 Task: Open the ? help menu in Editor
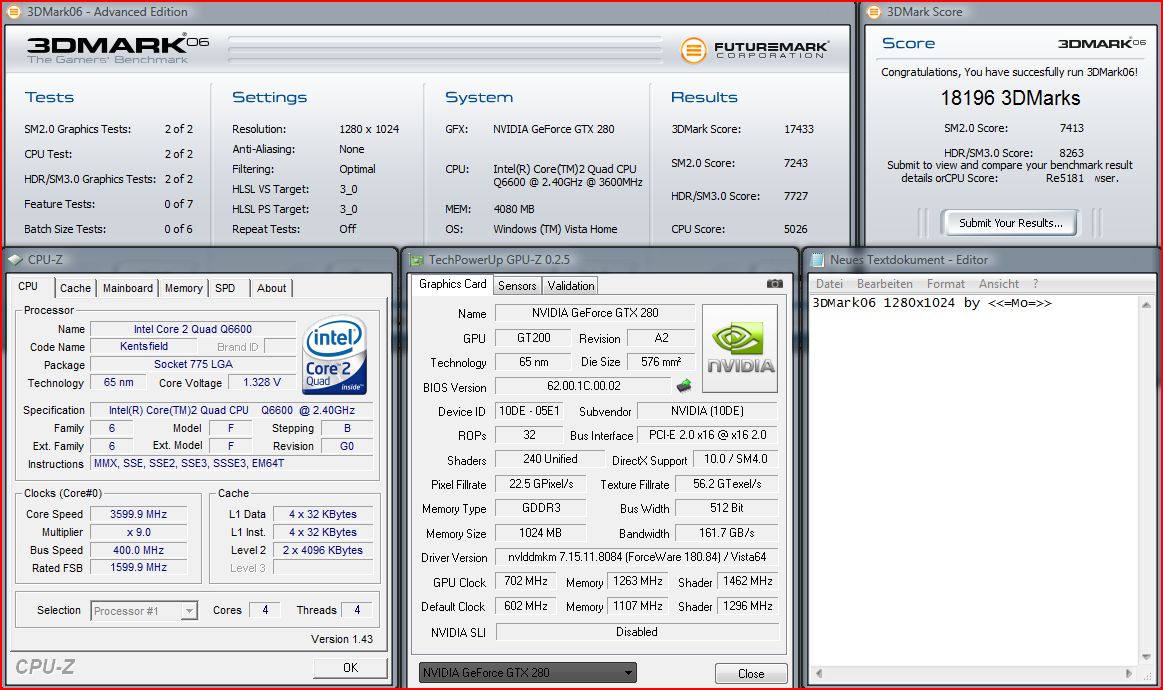click(1035, 283)
